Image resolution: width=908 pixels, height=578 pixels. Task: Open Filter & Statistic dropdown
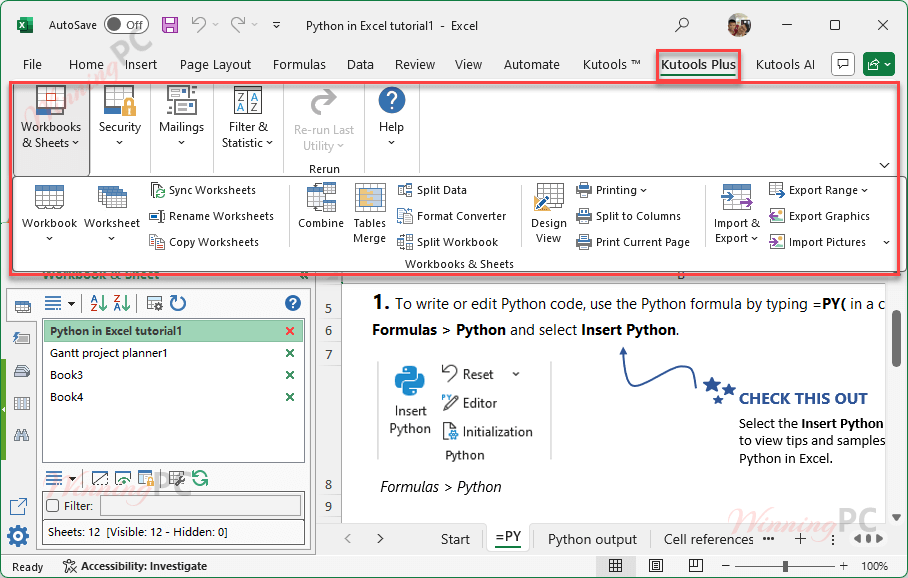click(247, 119)
